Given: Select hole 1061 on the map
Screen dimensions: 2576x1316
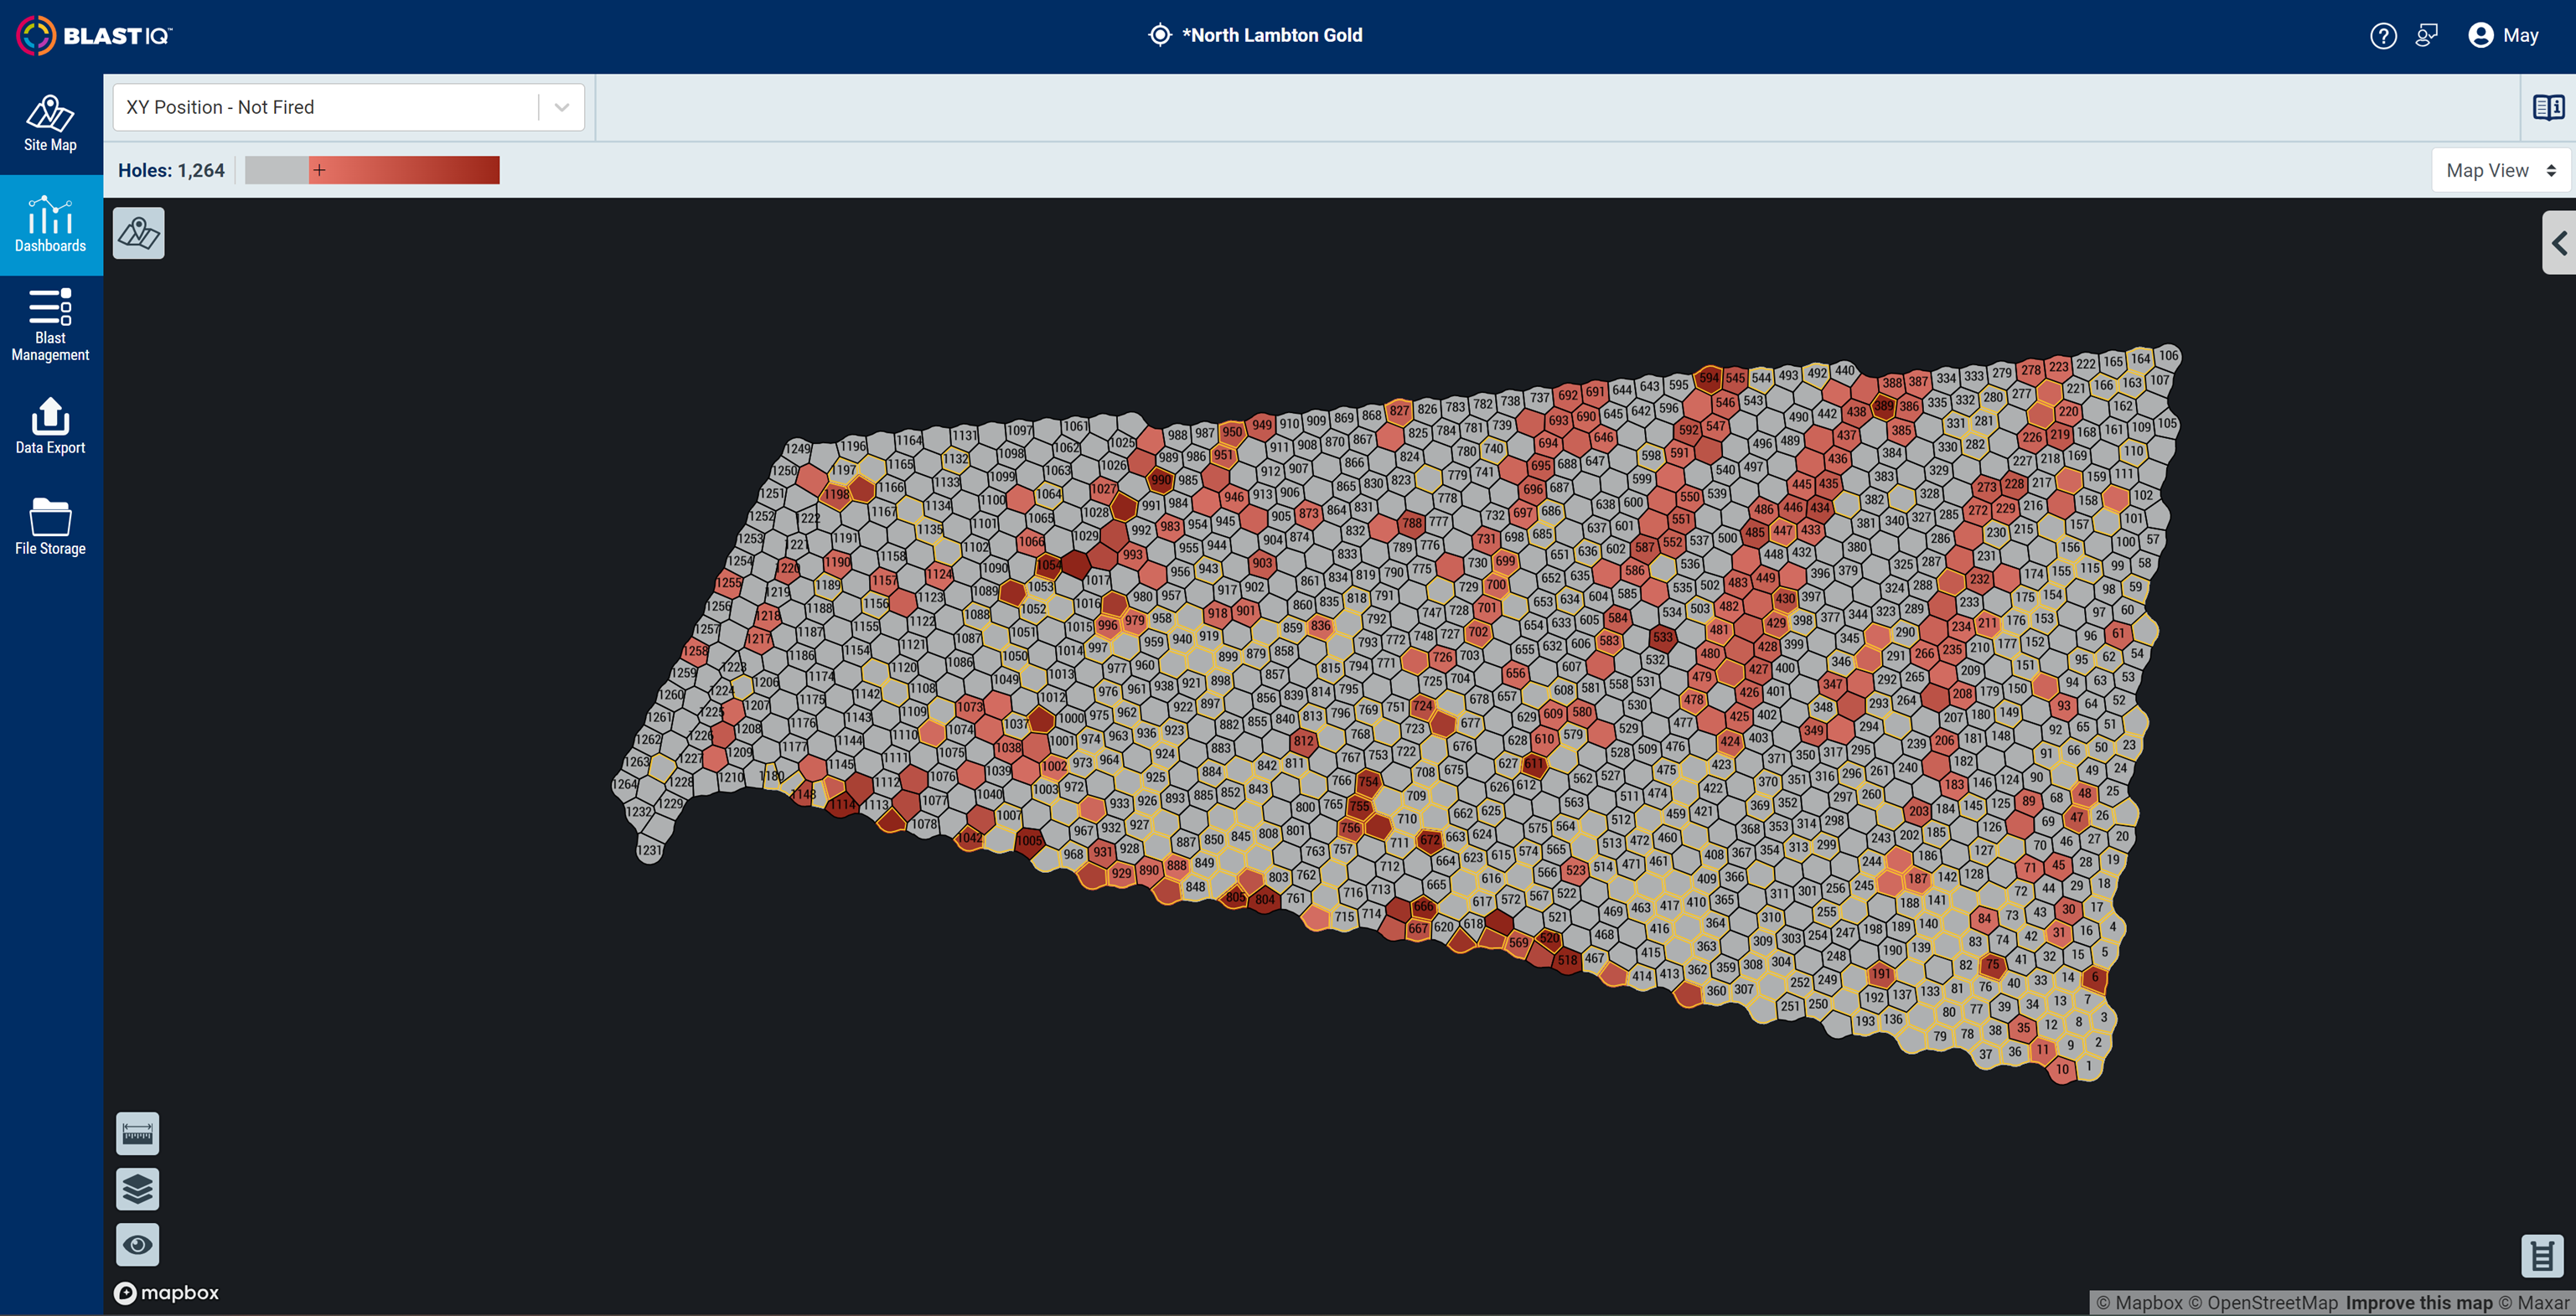Looking at the screenshot, I should (1075, 426).
